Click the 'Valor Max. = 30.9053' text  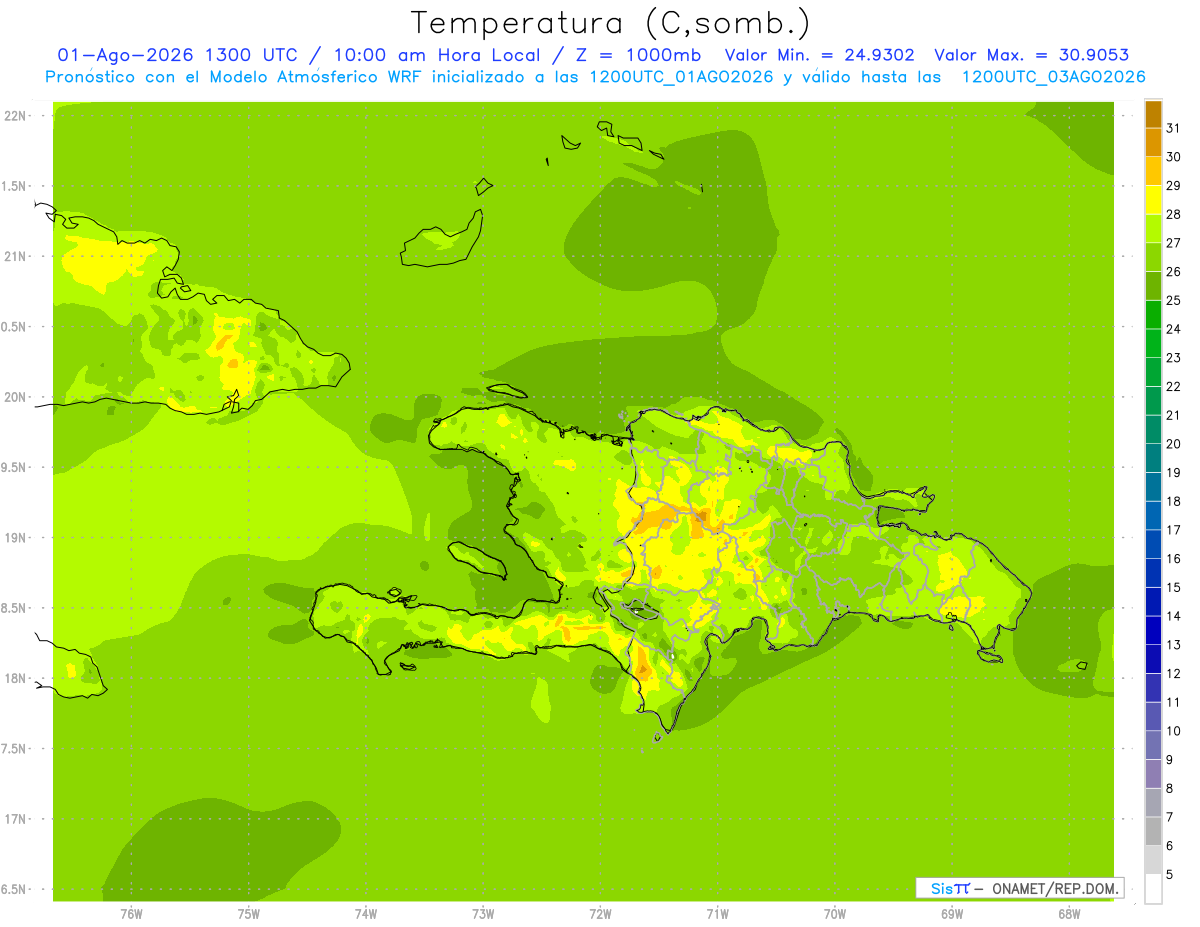1031,55
